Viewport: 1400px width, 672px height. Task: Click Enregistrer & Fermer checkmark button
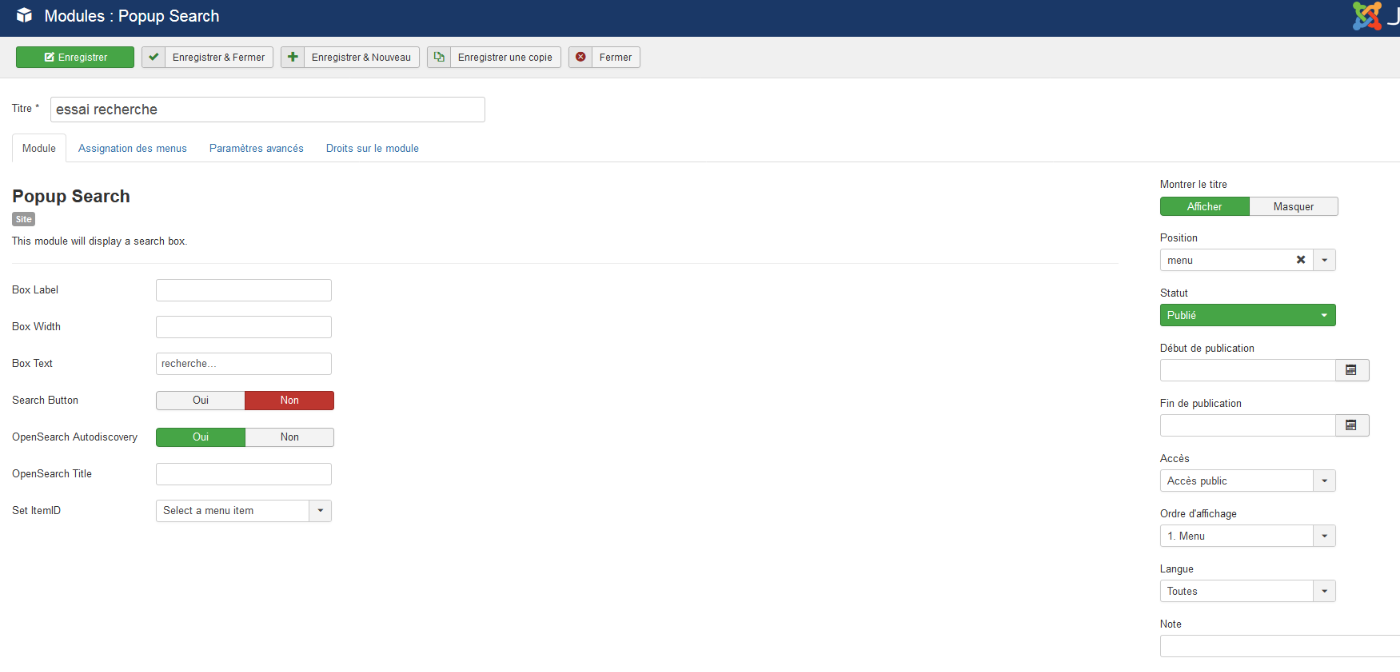coord(207,57)
